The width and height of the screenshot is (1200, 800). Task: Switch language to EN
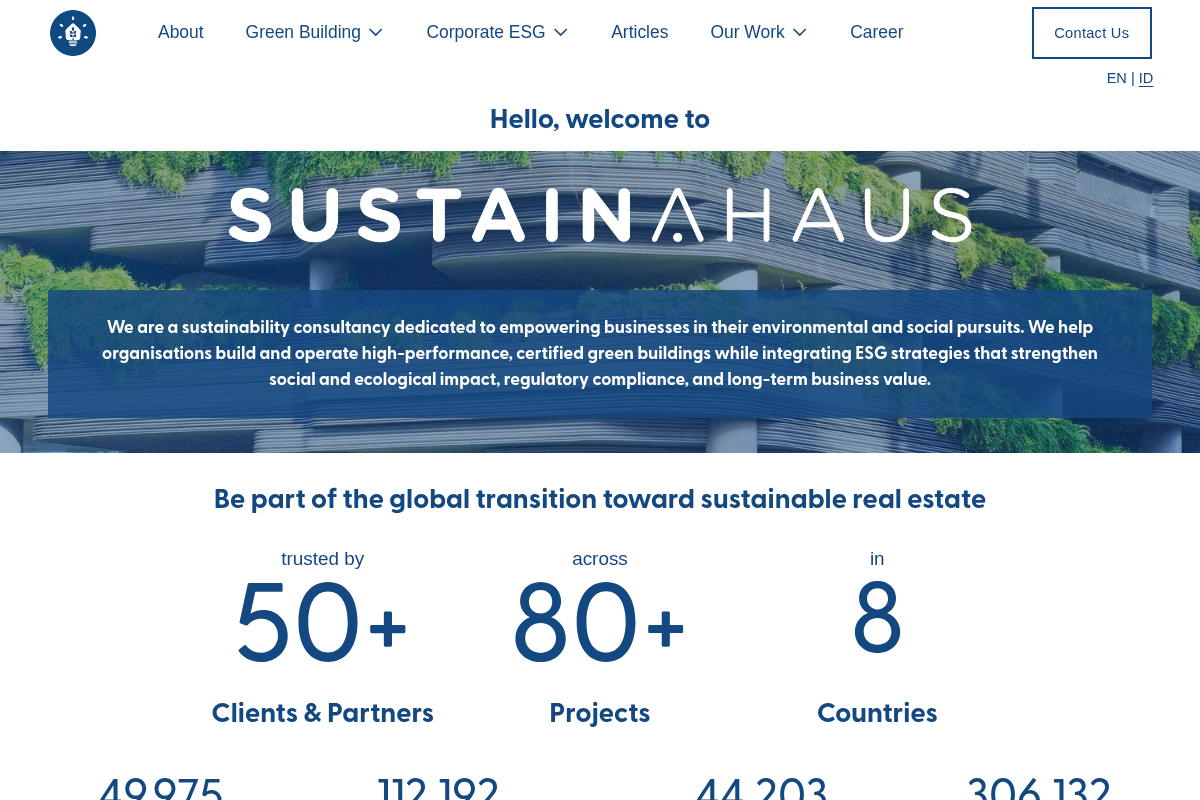point(1116,78)
